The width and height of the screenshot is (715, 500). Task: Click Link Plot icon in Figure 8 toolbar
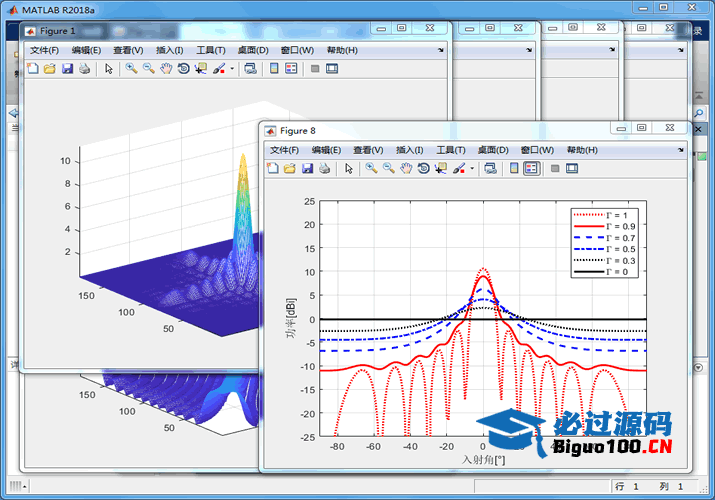tap(490, 169)
